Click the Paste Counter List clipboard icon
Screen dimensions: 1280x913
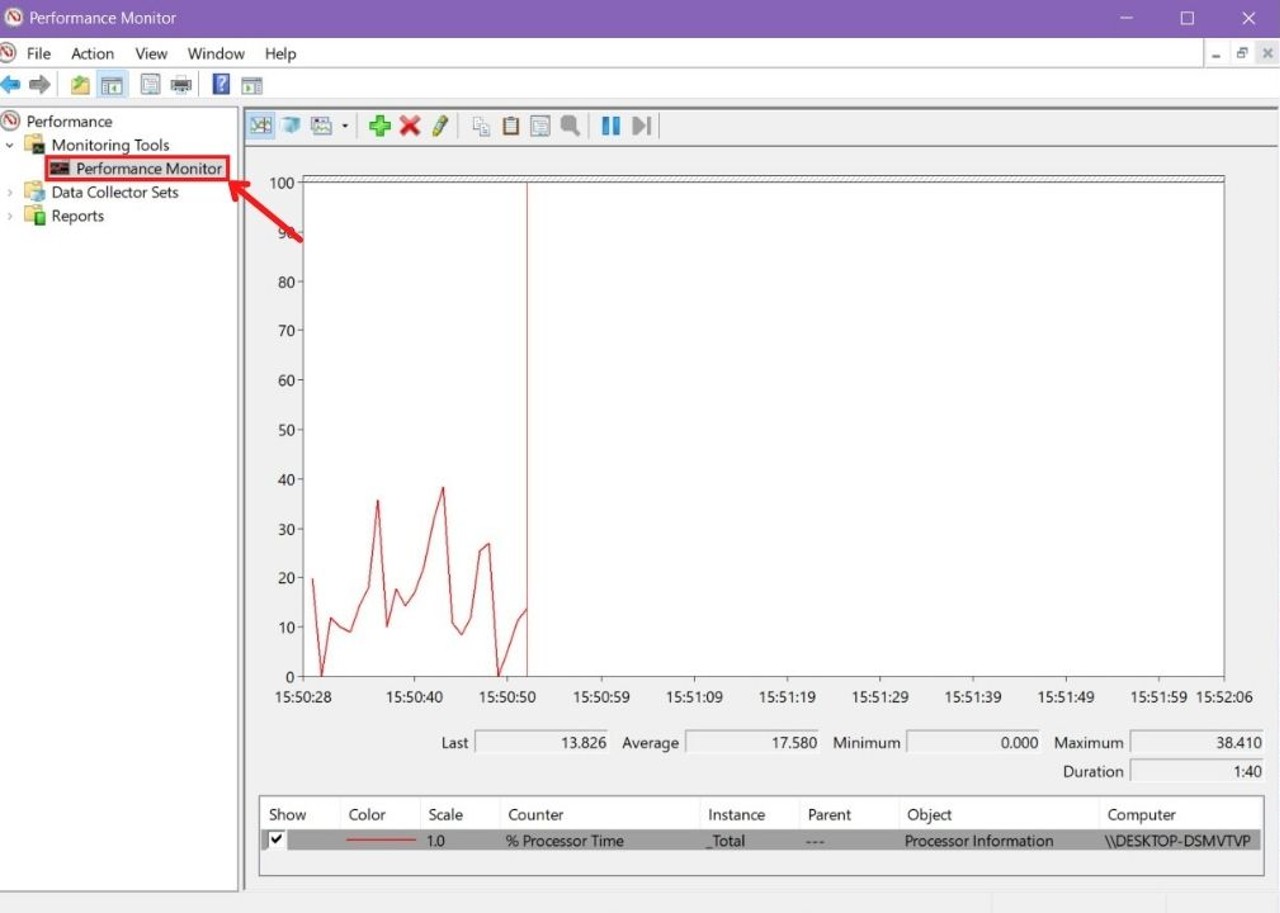511,125
